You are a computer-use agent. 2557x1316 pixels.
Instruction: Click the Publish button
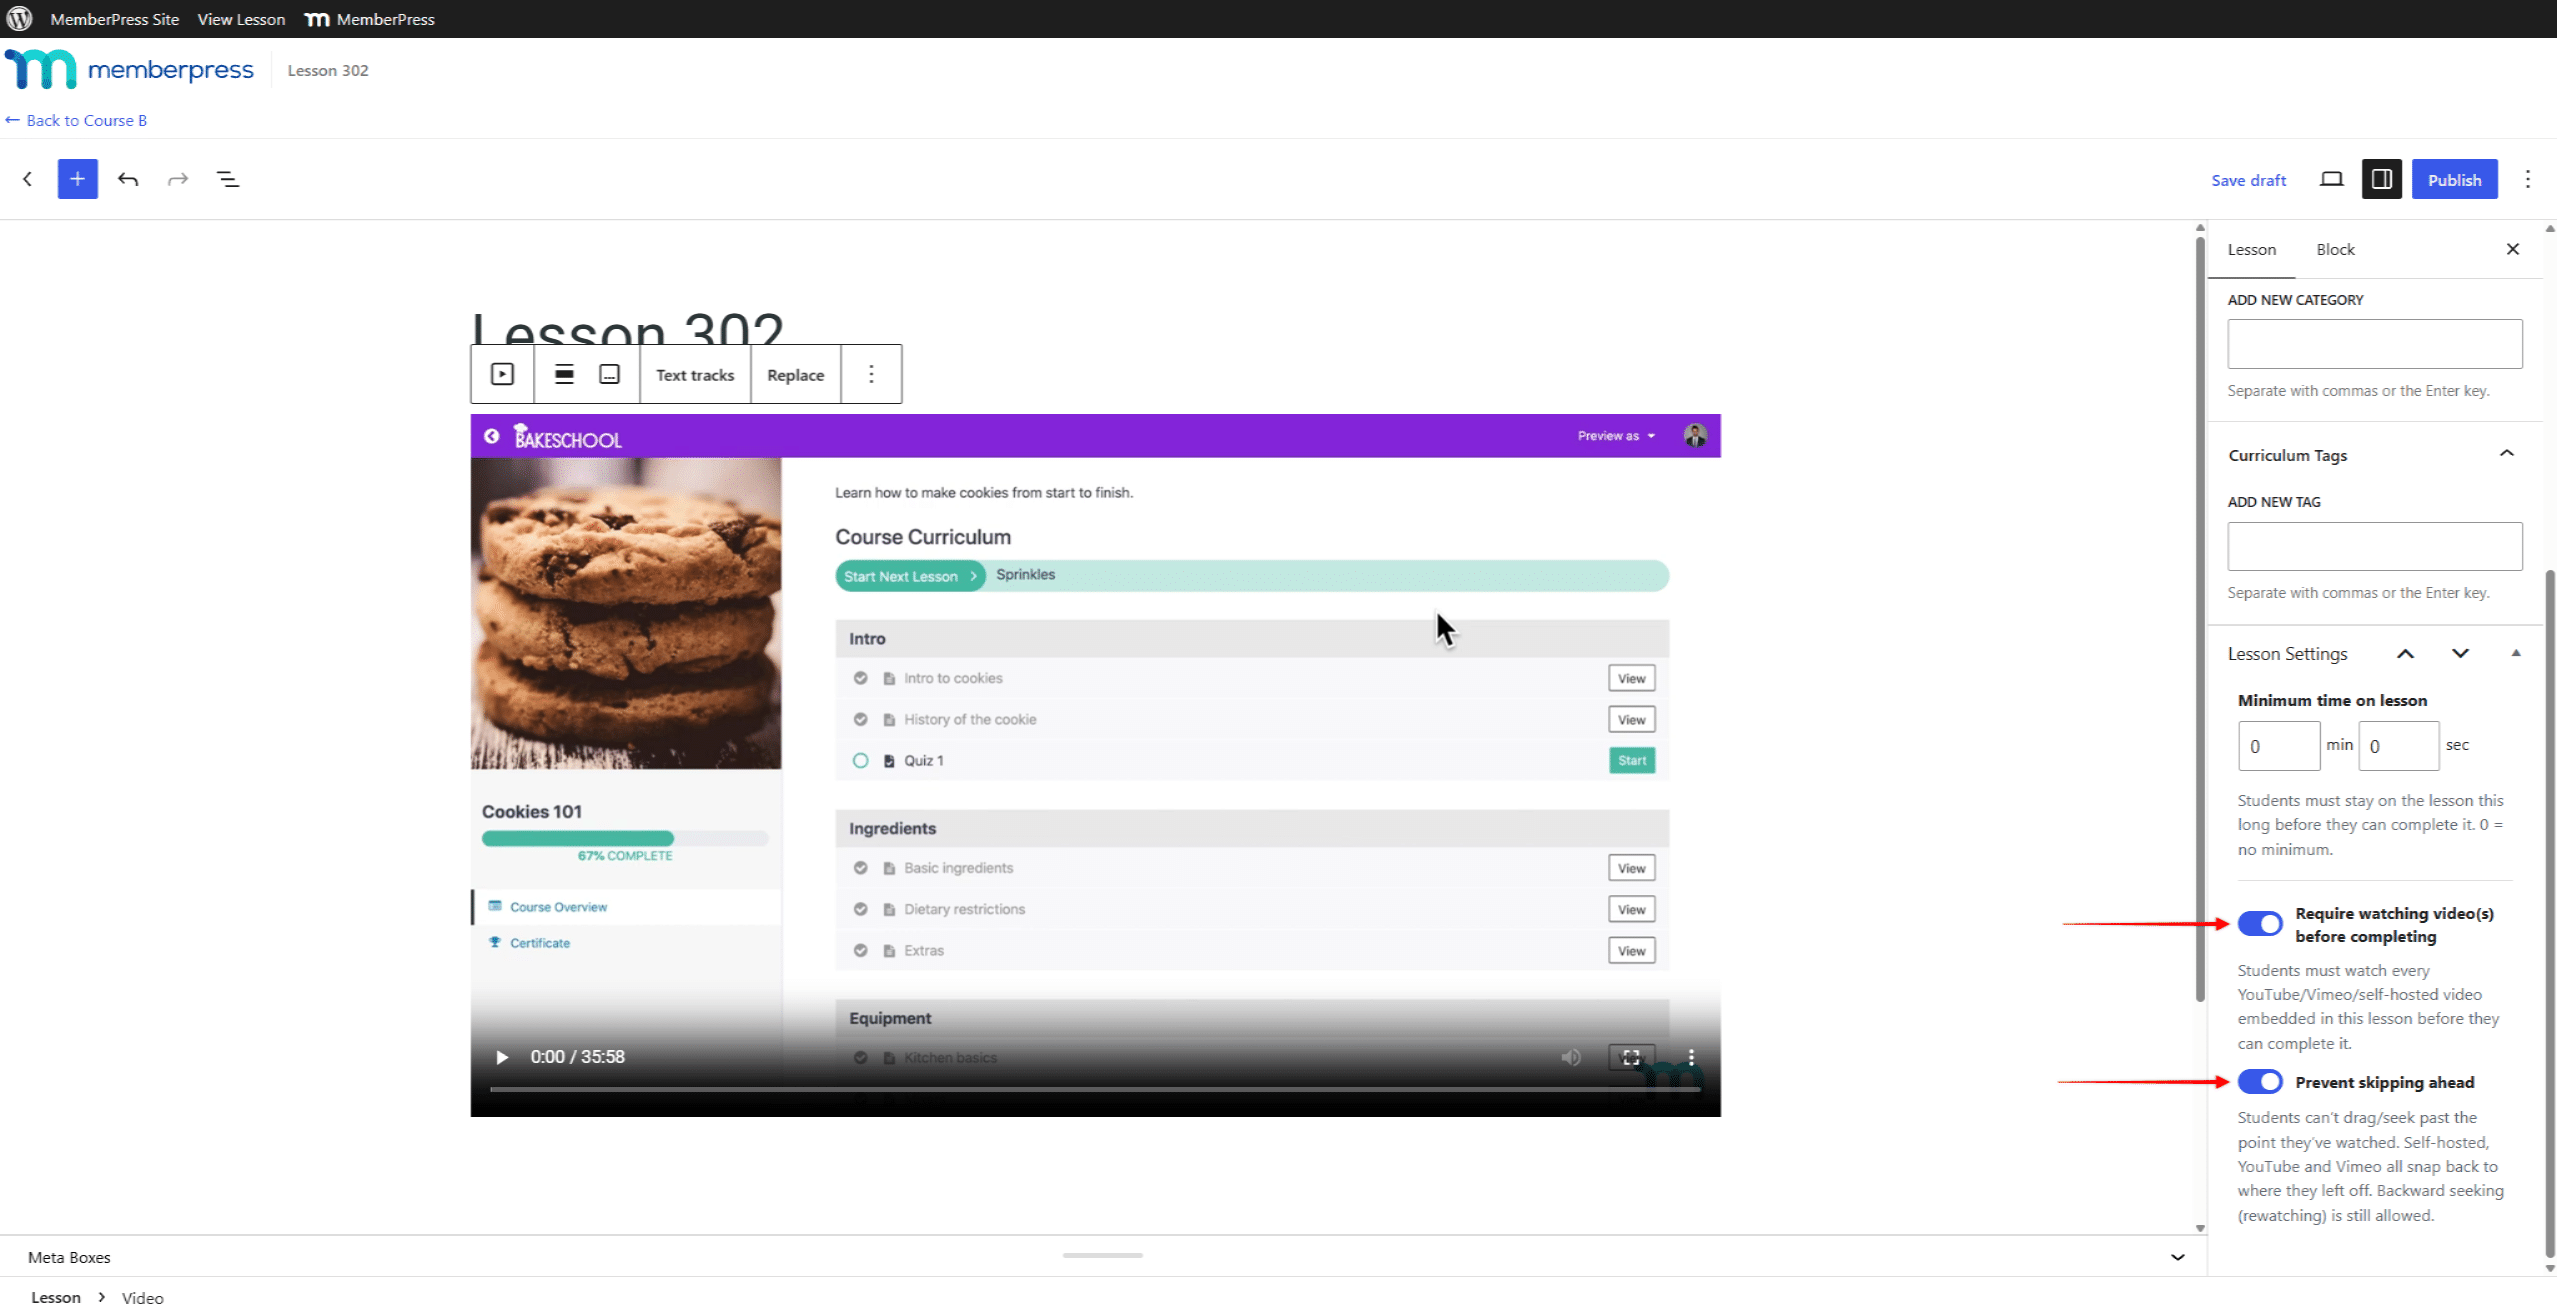click(x=2454, y=179)
